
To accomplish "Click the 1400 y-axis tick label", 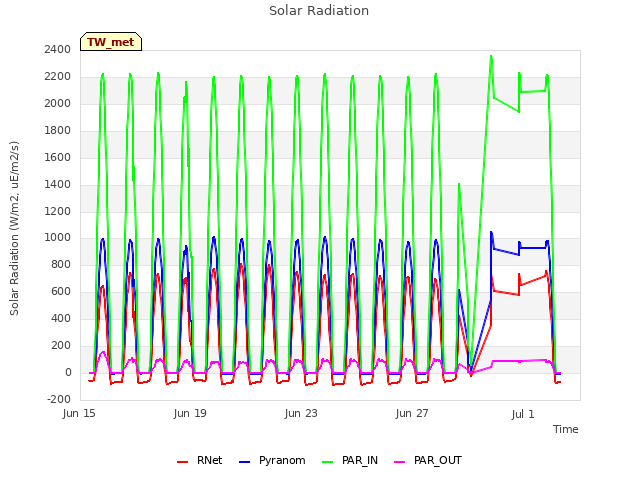I will pyautogui.click(x=58, y=184).
